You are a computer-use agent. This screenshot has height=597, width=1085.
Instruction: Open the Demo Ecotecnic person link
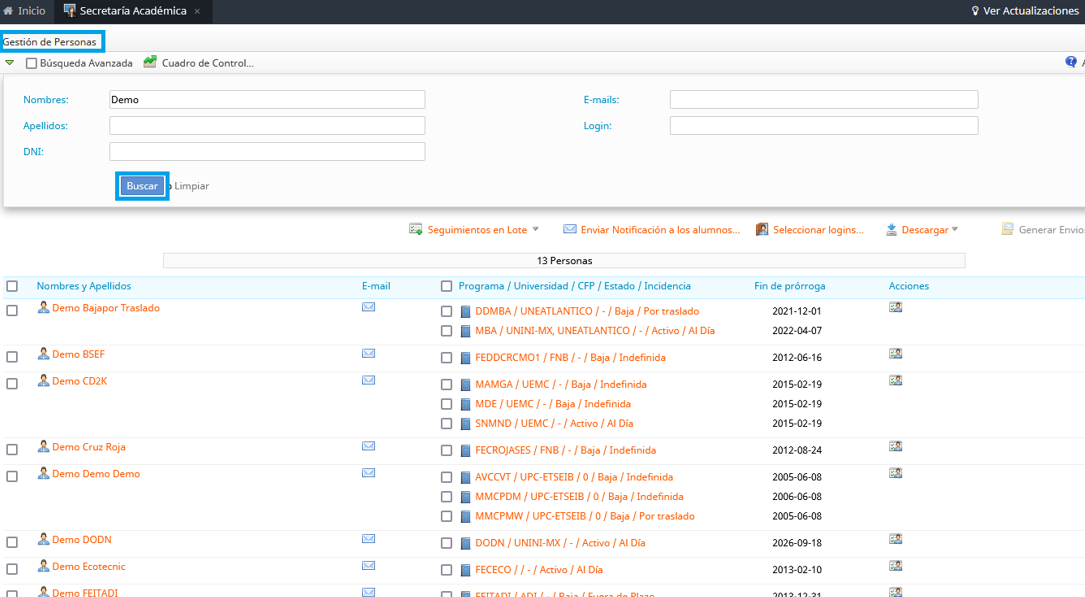pos(88,567)
